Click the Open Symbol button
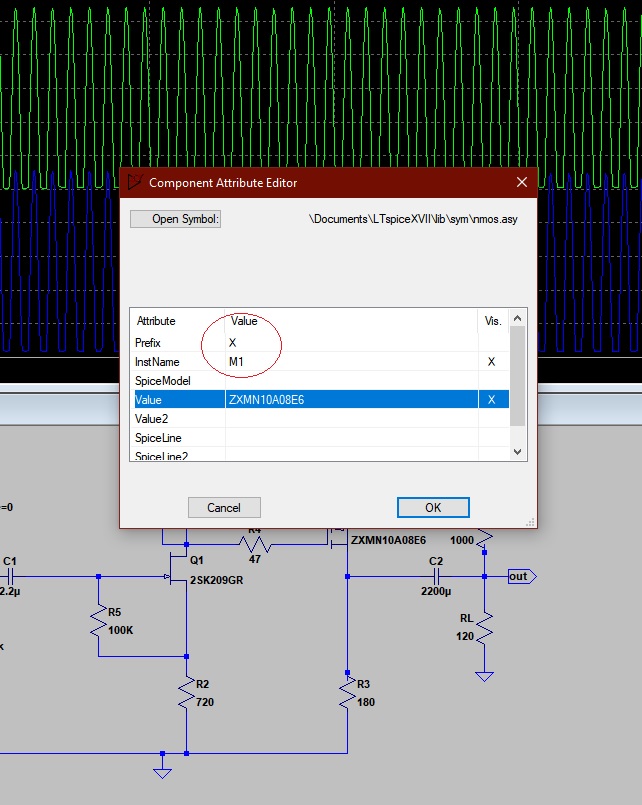The height and width of the screenshot is (805, 642). (176, 219)
